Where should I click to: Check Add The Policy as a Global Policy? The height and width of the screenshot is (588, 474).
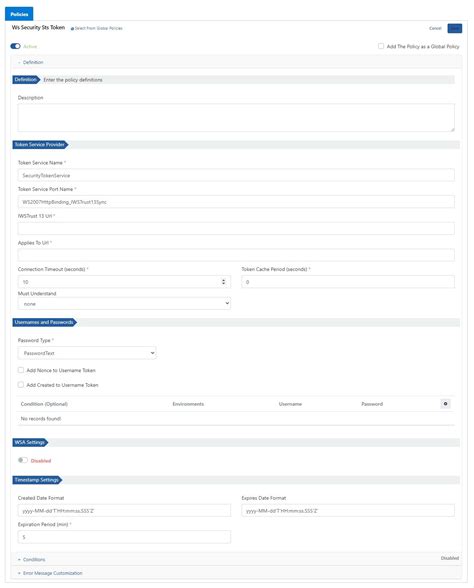click(381, 46)
